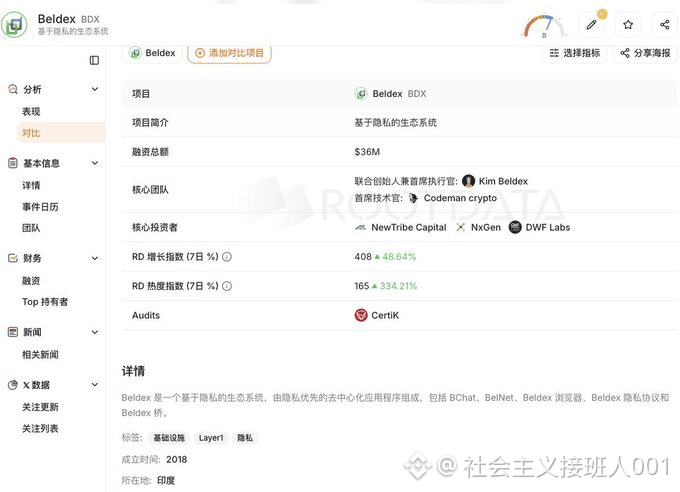Collapse the 基本信息 section chevron
The height and width of the screenshot is (492, 680).
tap(95, 163)
